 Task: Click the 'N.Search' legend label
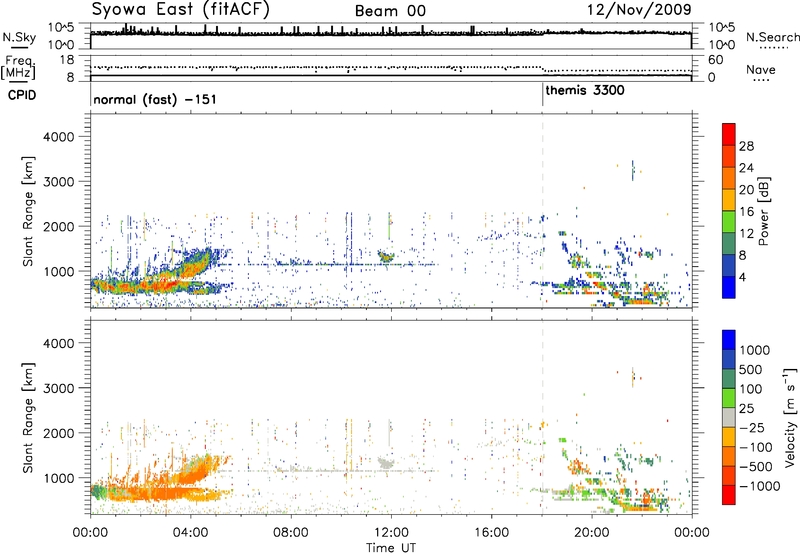(772, 37)
